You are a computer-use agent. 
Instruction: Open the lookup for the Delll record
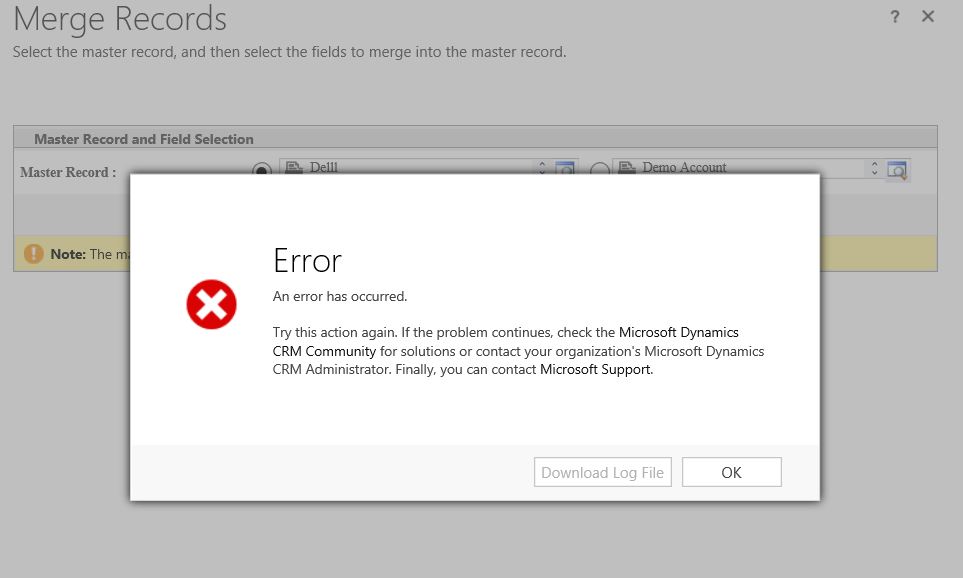pyautogui.click(x=562, y=168)
